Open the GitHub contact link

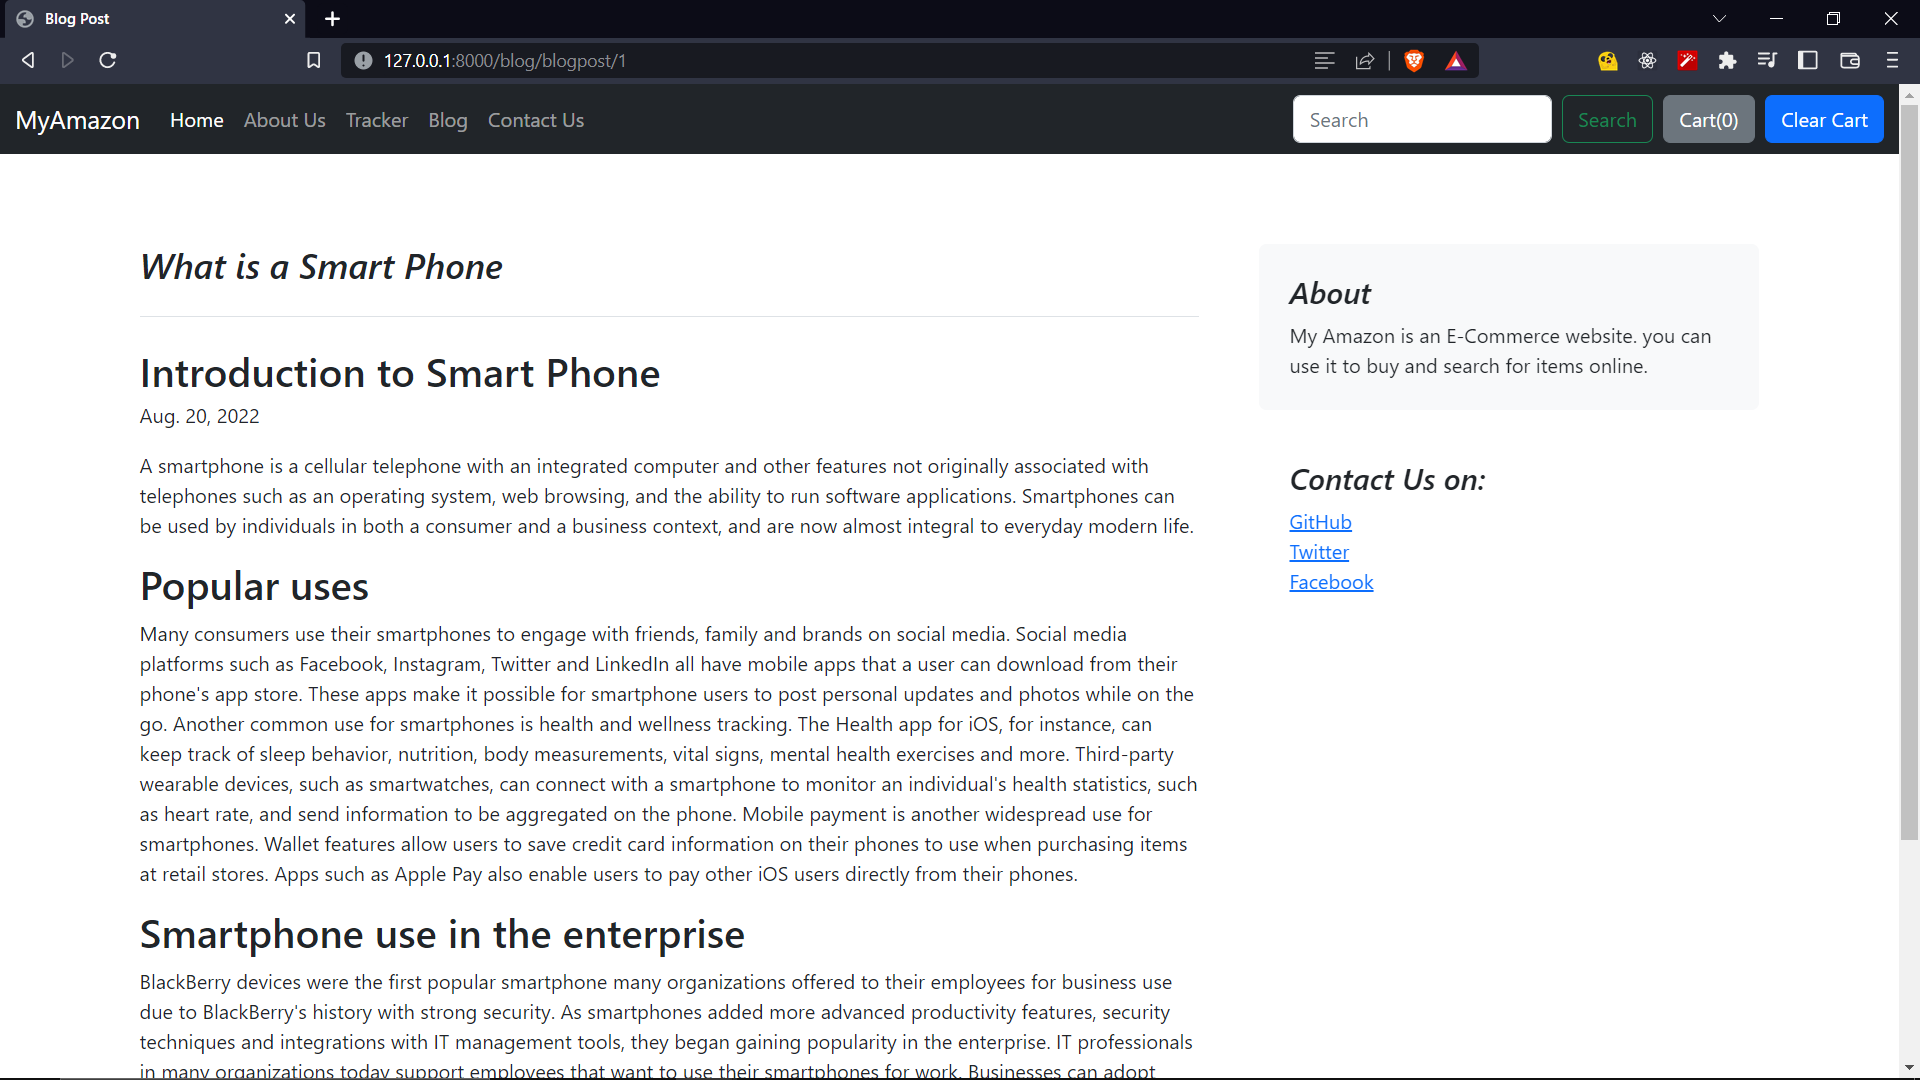coord(1320,521)
